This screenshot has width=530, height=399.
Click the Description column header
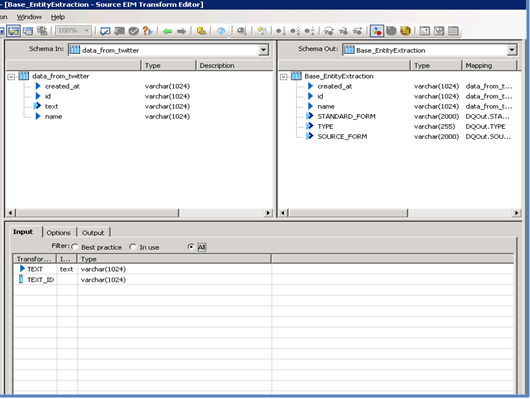pyautogui.click(x=234, y=66)
